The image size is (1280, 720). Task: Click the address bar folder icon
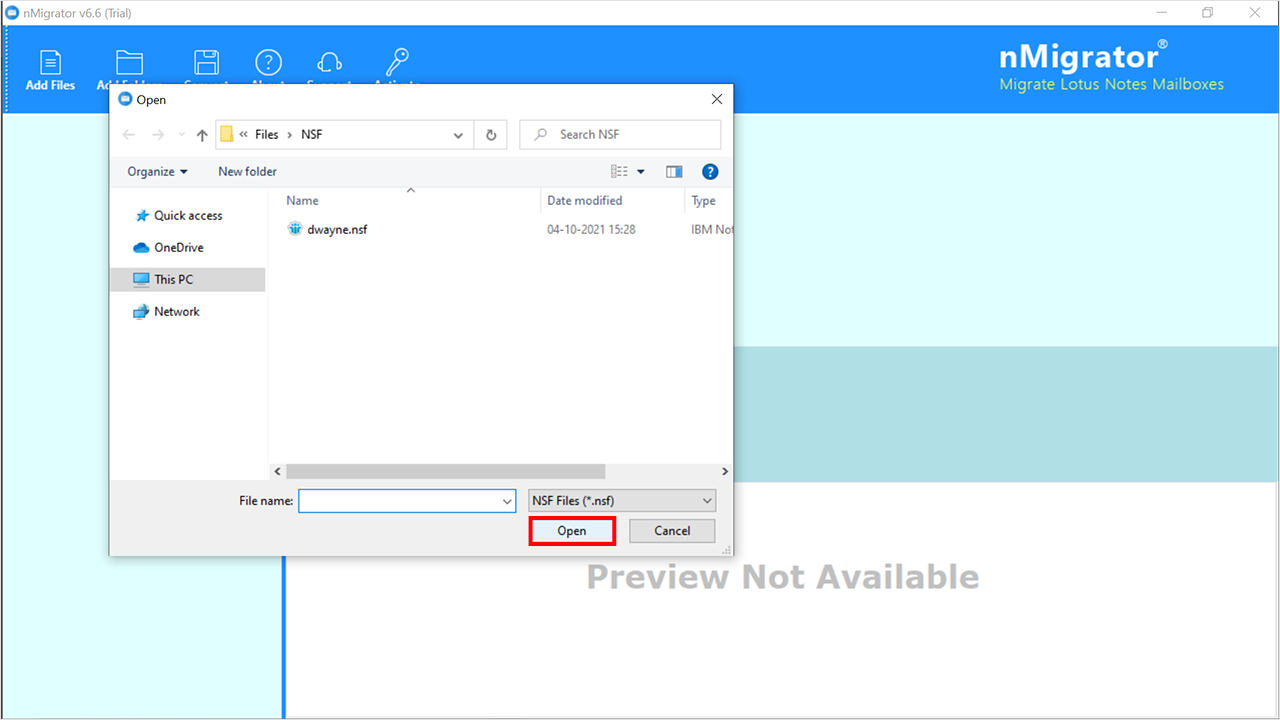(x=227, y=134)
